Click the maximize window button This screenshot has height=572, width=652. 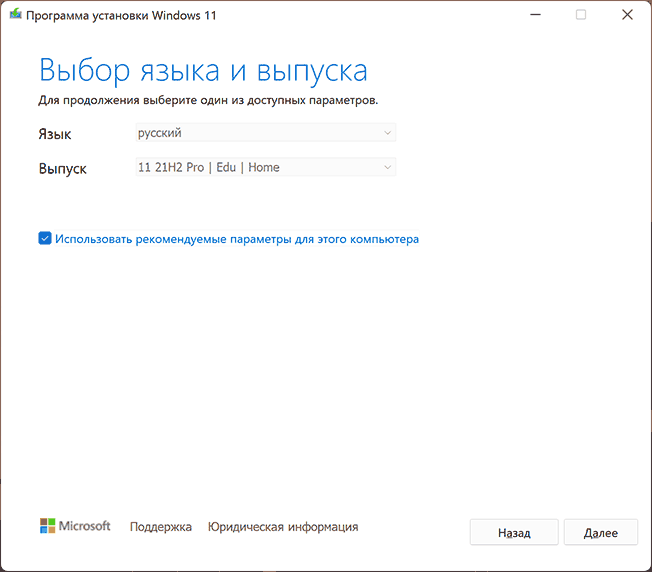coord(581,15)
